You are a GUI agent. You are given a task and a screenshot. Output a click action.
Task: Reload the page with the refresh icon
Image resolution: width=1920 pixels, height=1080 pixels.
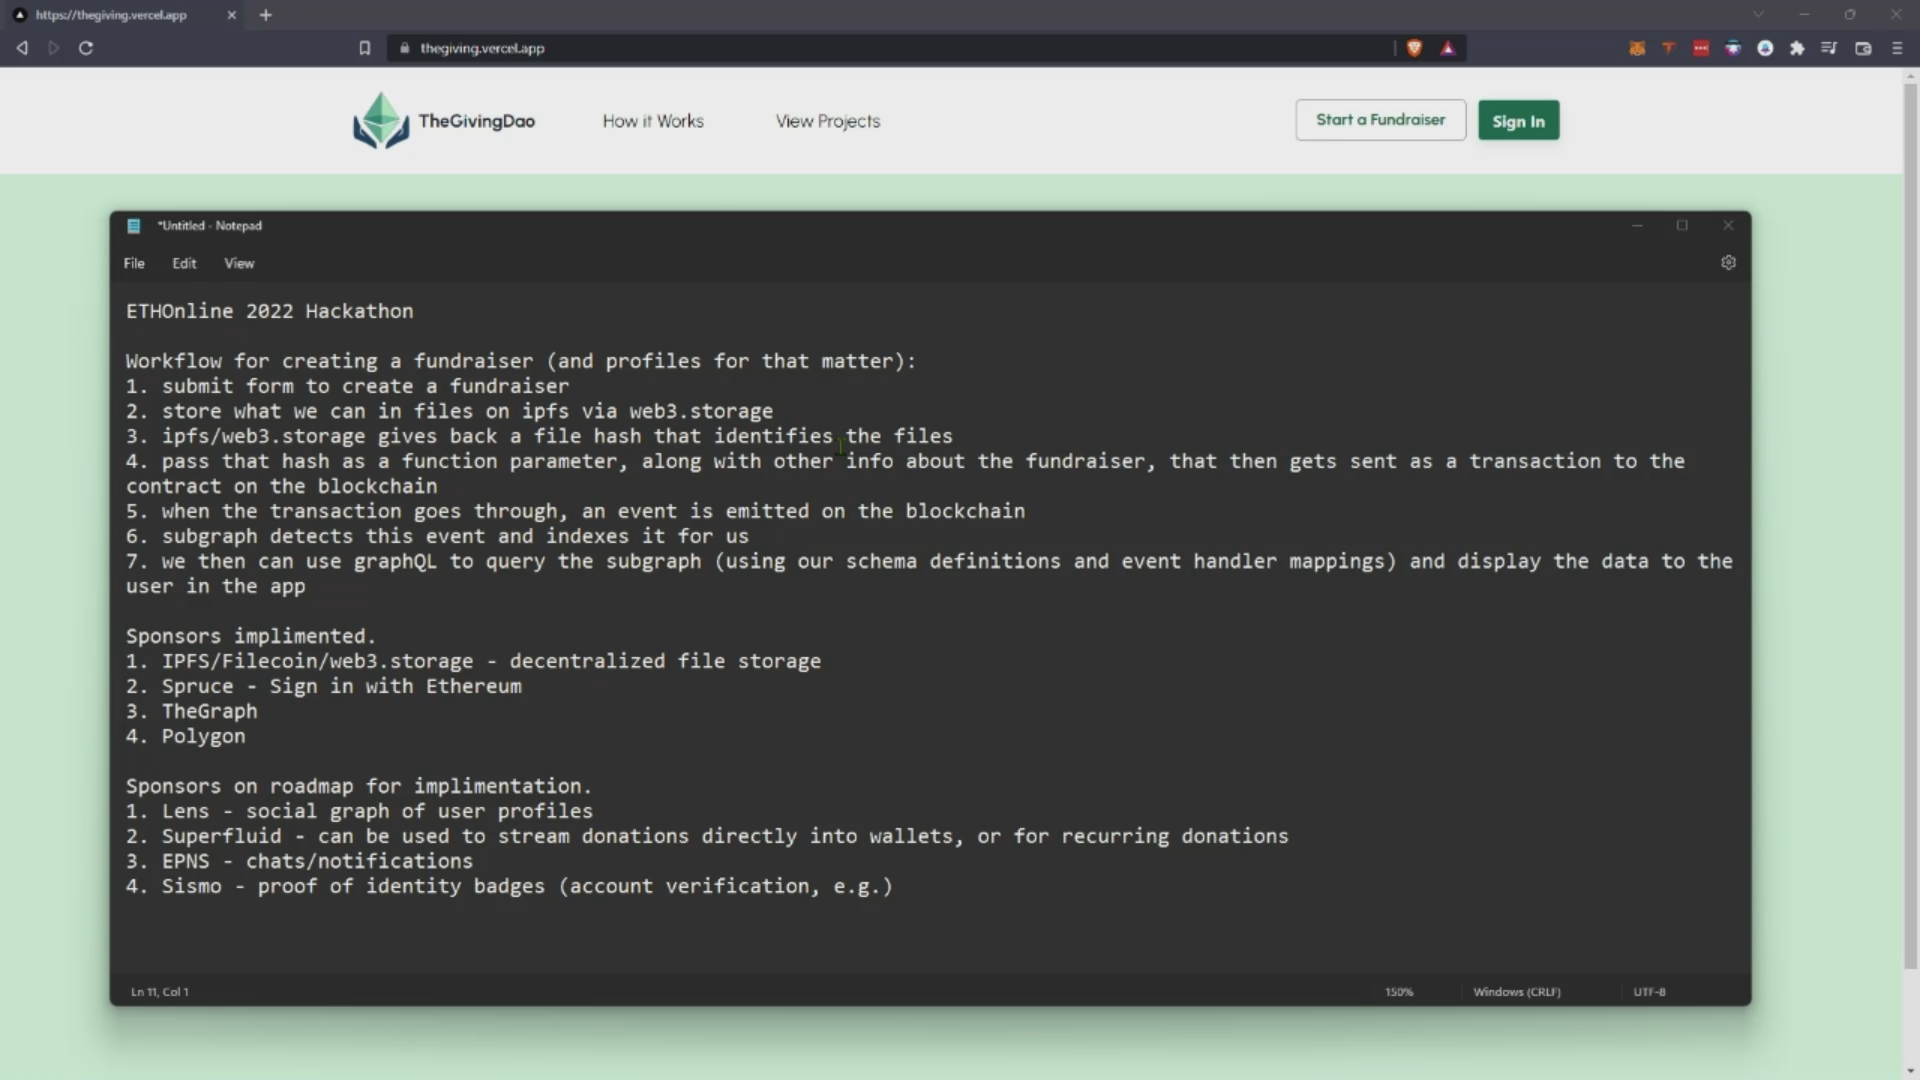point(86,48)
